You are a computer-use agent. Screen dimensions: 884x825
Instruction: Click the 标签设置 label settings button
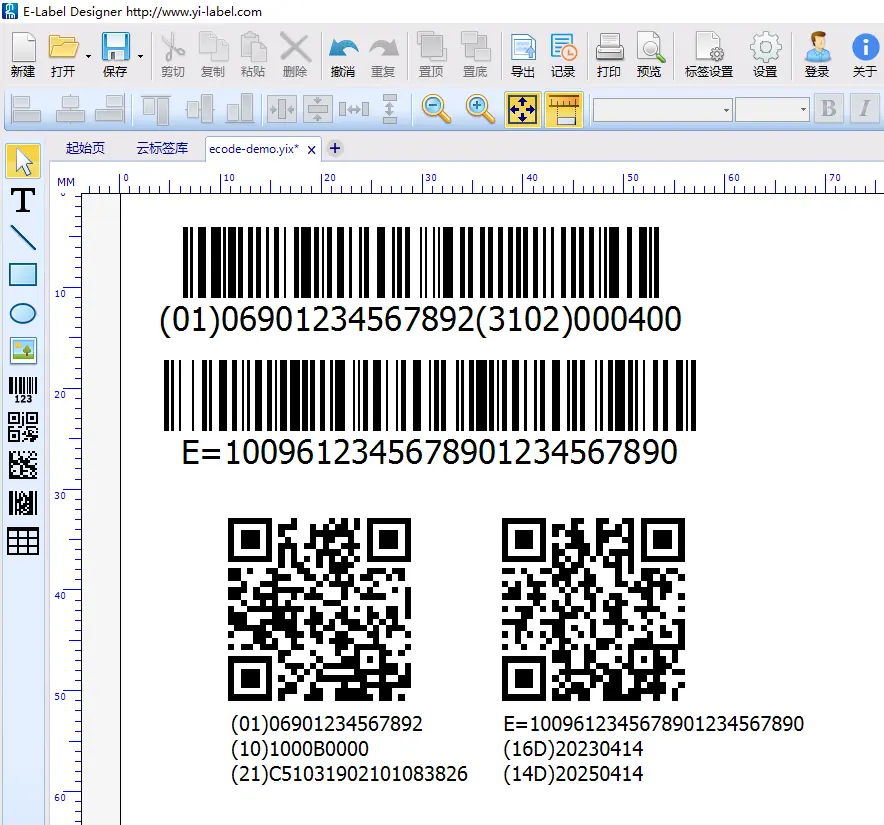(x=708, y=55)
